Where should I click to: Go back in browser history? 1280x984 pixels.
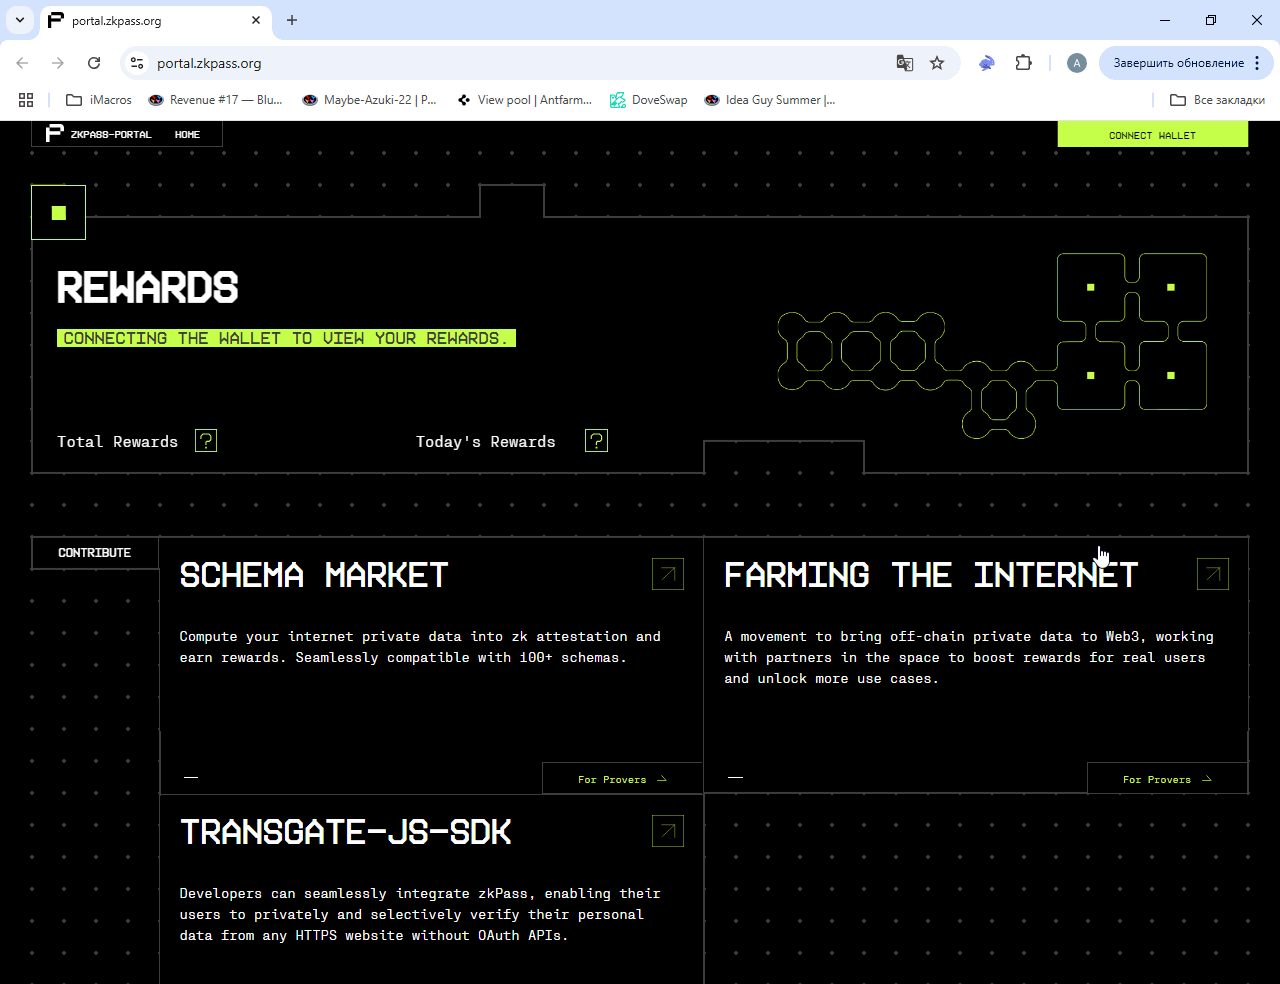coord(22,63)
